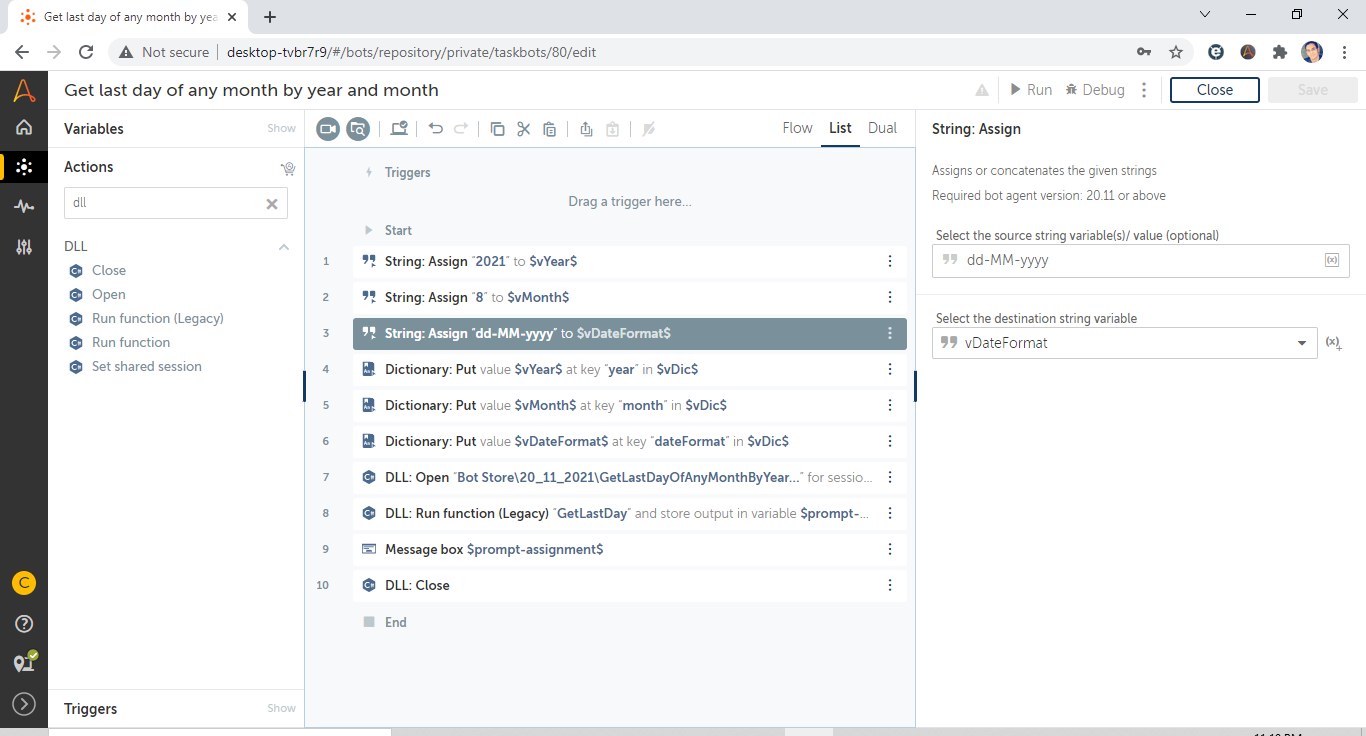Viewport: 1366px width, 736px height.
Task: Copy the selected action to clipboard
Action: (x=497, y=129)
